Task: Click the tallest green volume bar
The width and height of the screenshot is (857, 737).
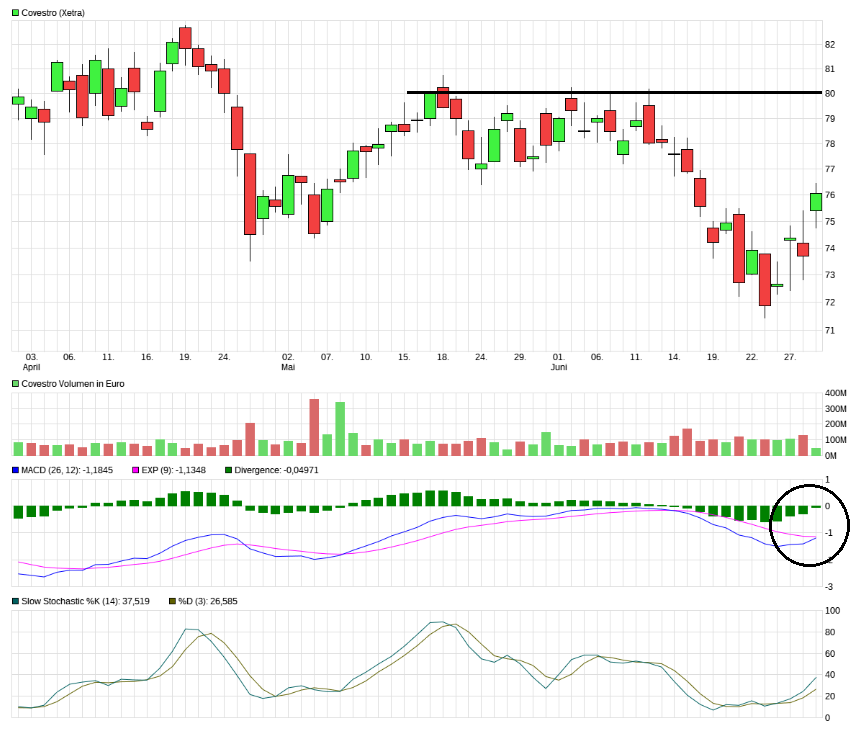Action: tap(340, 429)
